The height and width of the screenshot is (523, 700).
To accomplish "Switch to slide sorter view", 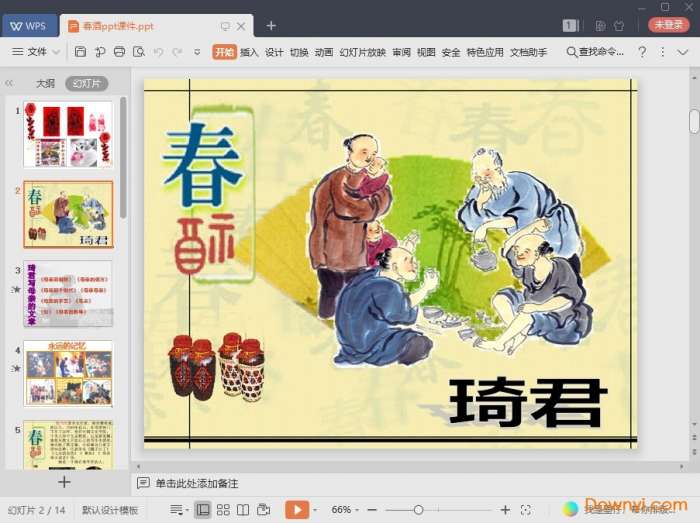I will (x=223, y=510).
